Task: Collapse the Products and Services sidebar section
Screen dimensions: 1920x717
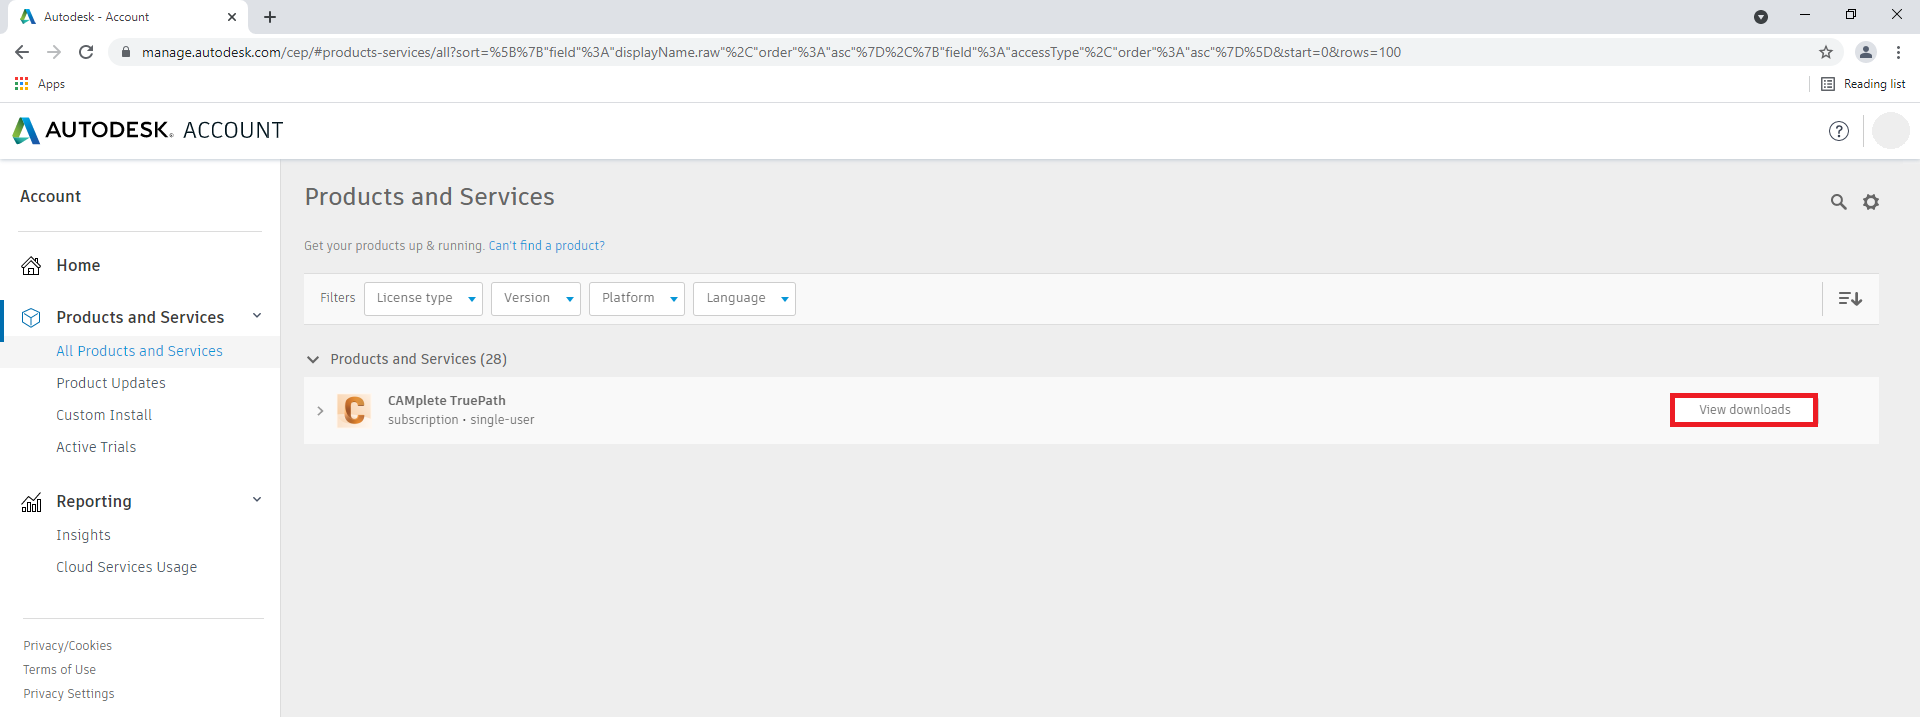Action: (x=257, y=316)
